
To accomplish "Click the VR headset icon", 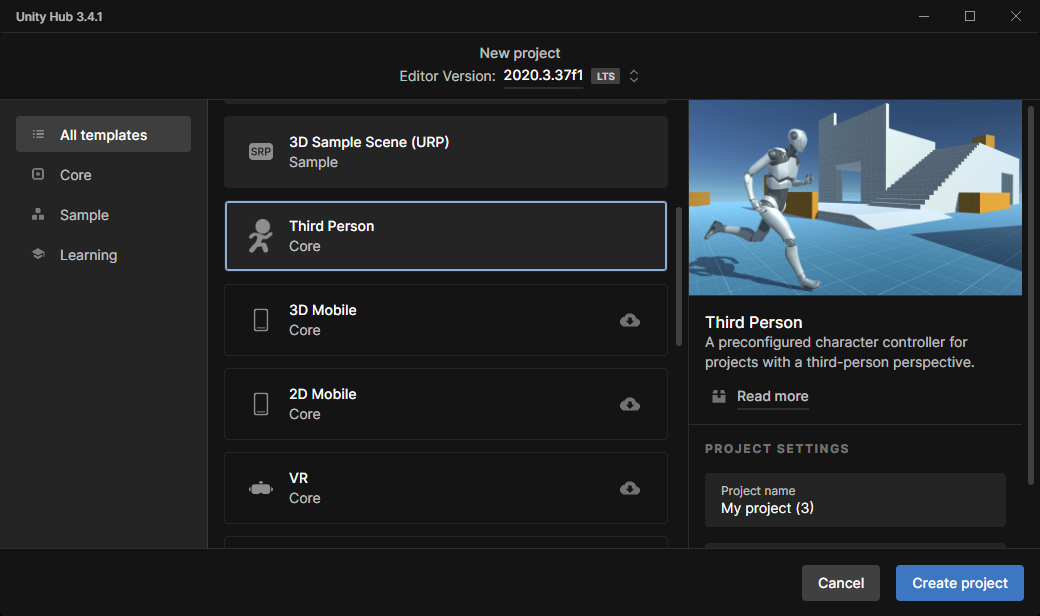I will click(261, 489).
